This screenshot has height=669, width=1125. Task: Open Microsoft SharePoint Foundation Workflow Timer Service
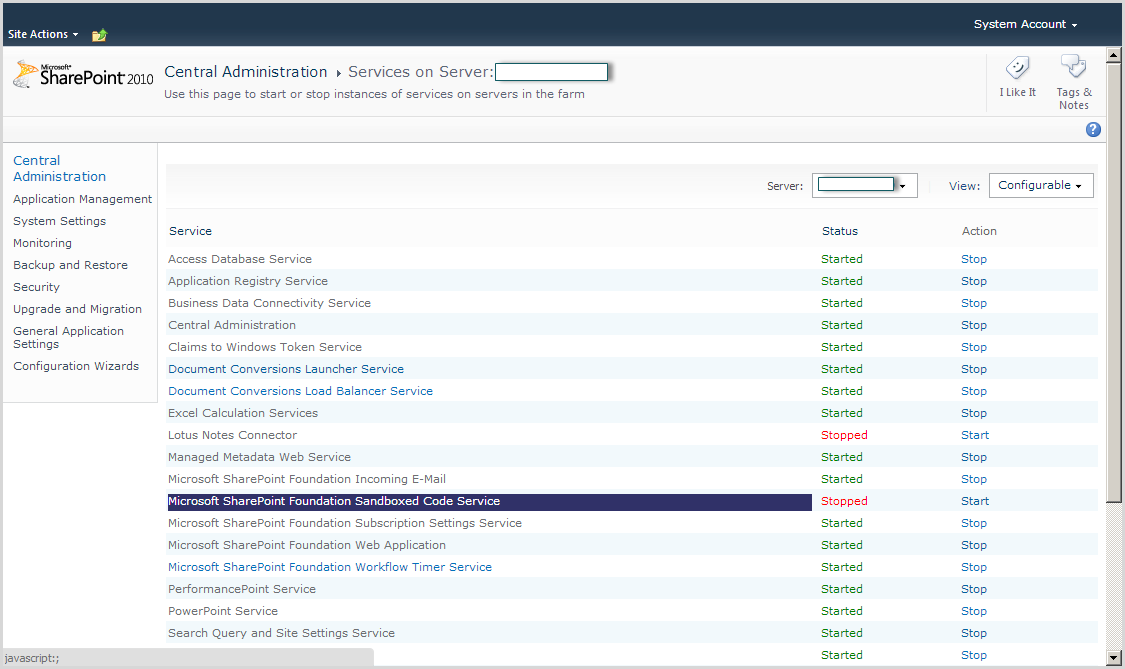(x=330, y=567)
